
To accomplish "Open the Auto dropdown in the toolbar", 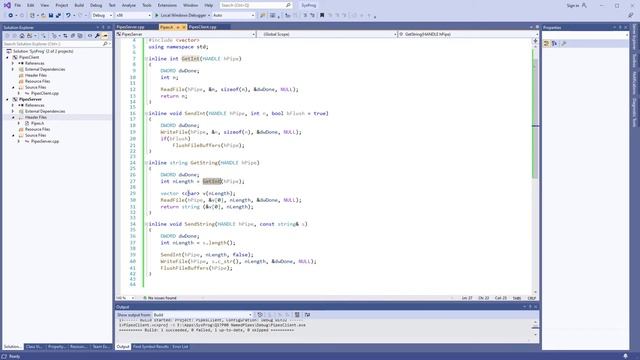I will coord(233,15).
